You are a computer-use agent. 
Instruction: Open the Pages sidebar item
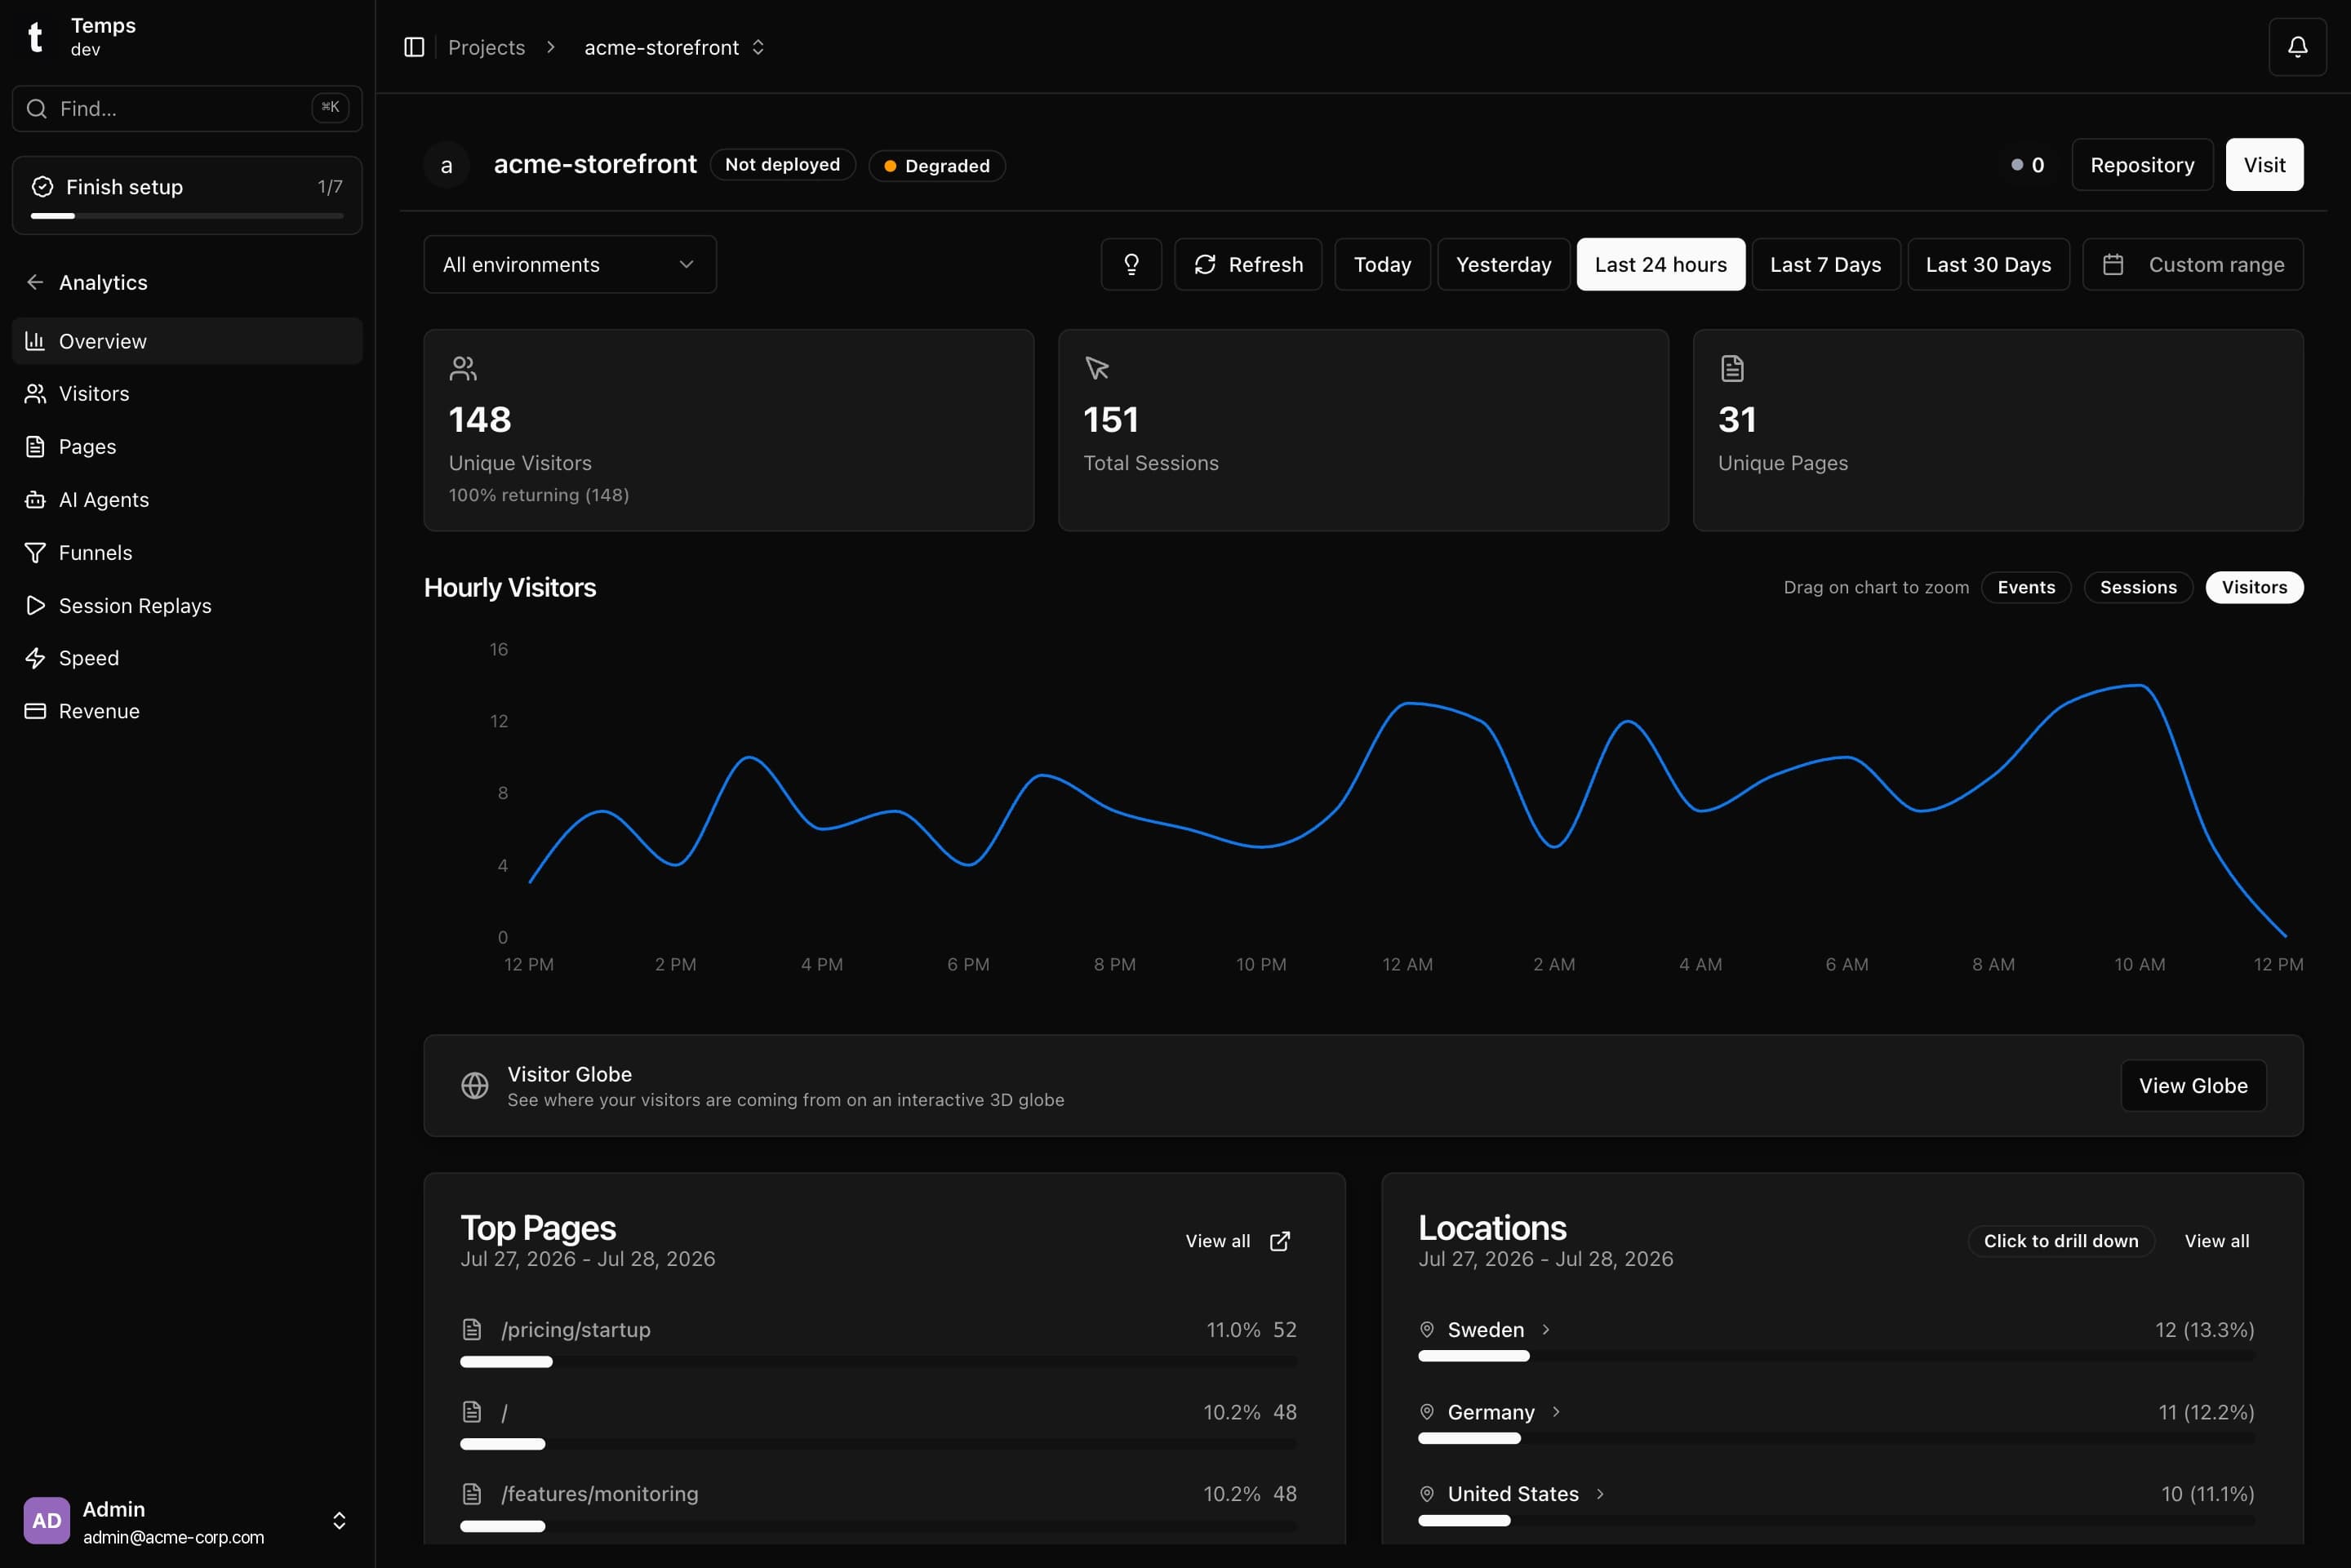coord(187,447)
